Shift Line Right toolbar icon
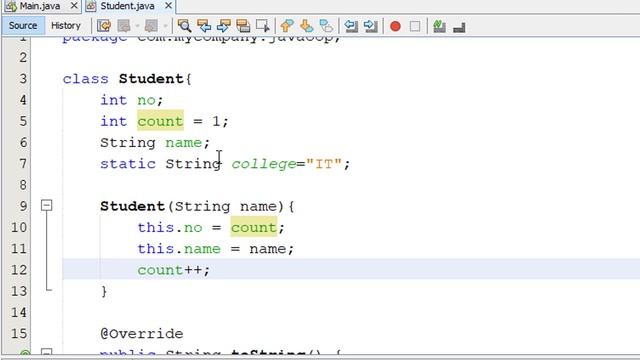The image size is (640, 360). (370, 26)
